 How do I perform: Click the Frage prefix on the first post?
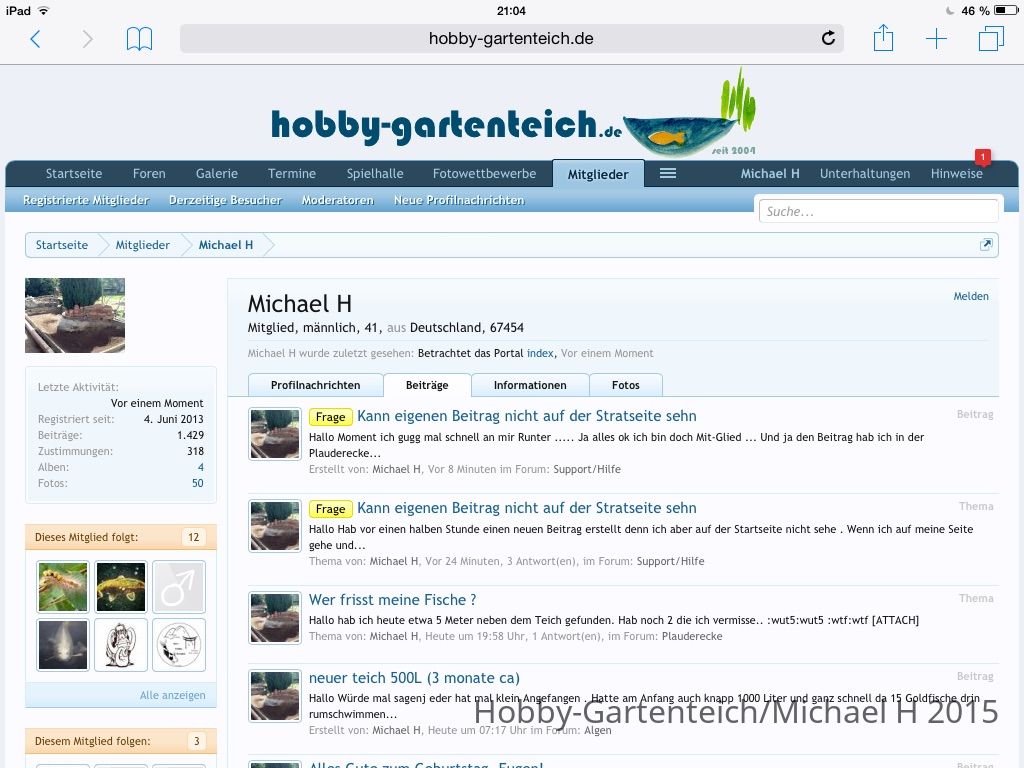coord(330,417)
